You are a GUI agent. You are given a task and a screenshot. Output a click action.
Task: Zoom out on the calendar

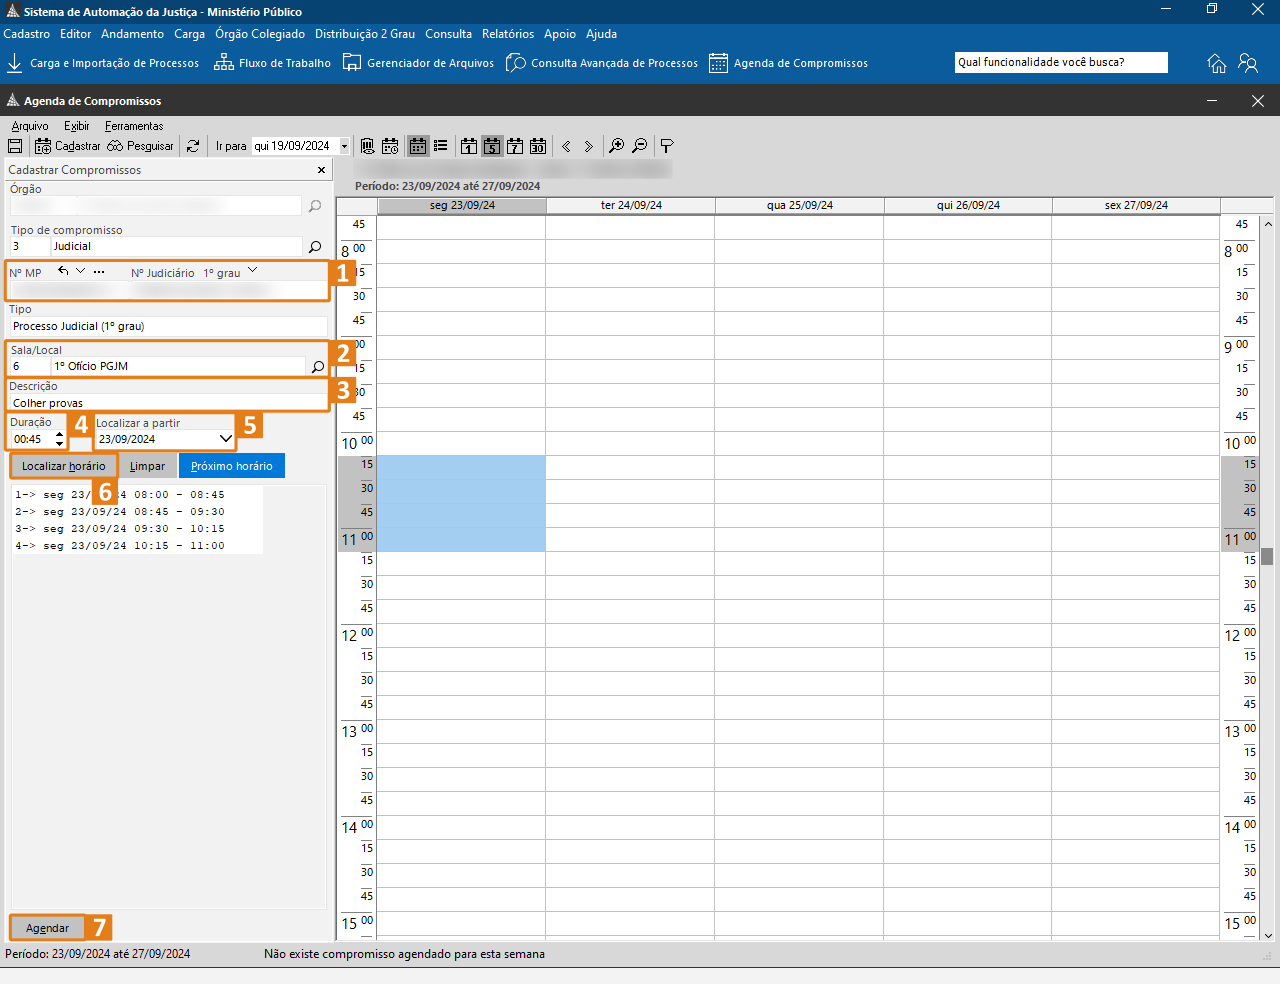click(640, 146)
